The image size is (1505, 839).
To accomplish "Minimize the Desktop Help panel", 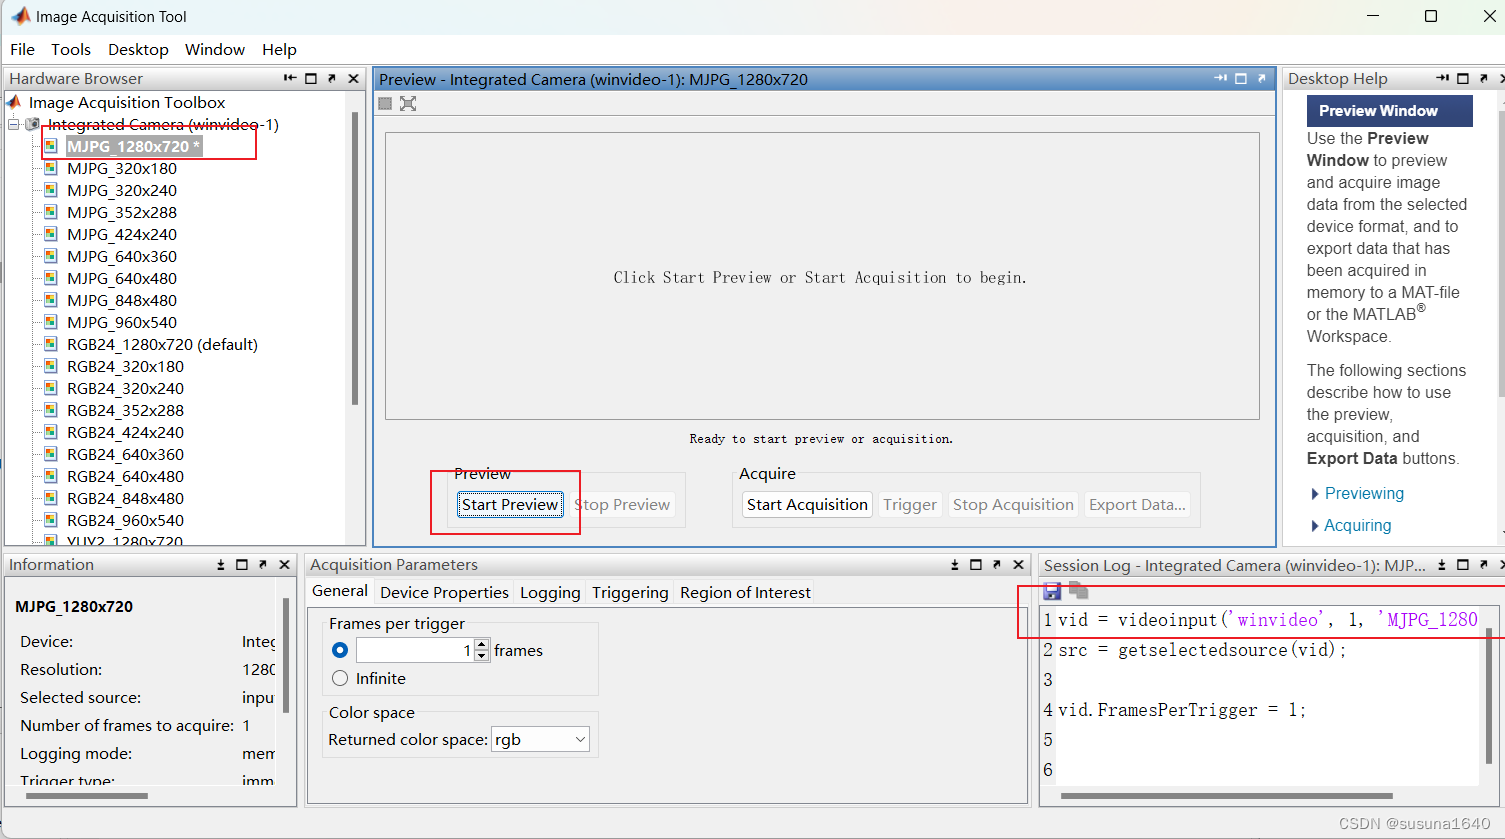I will pos(1442,78).
